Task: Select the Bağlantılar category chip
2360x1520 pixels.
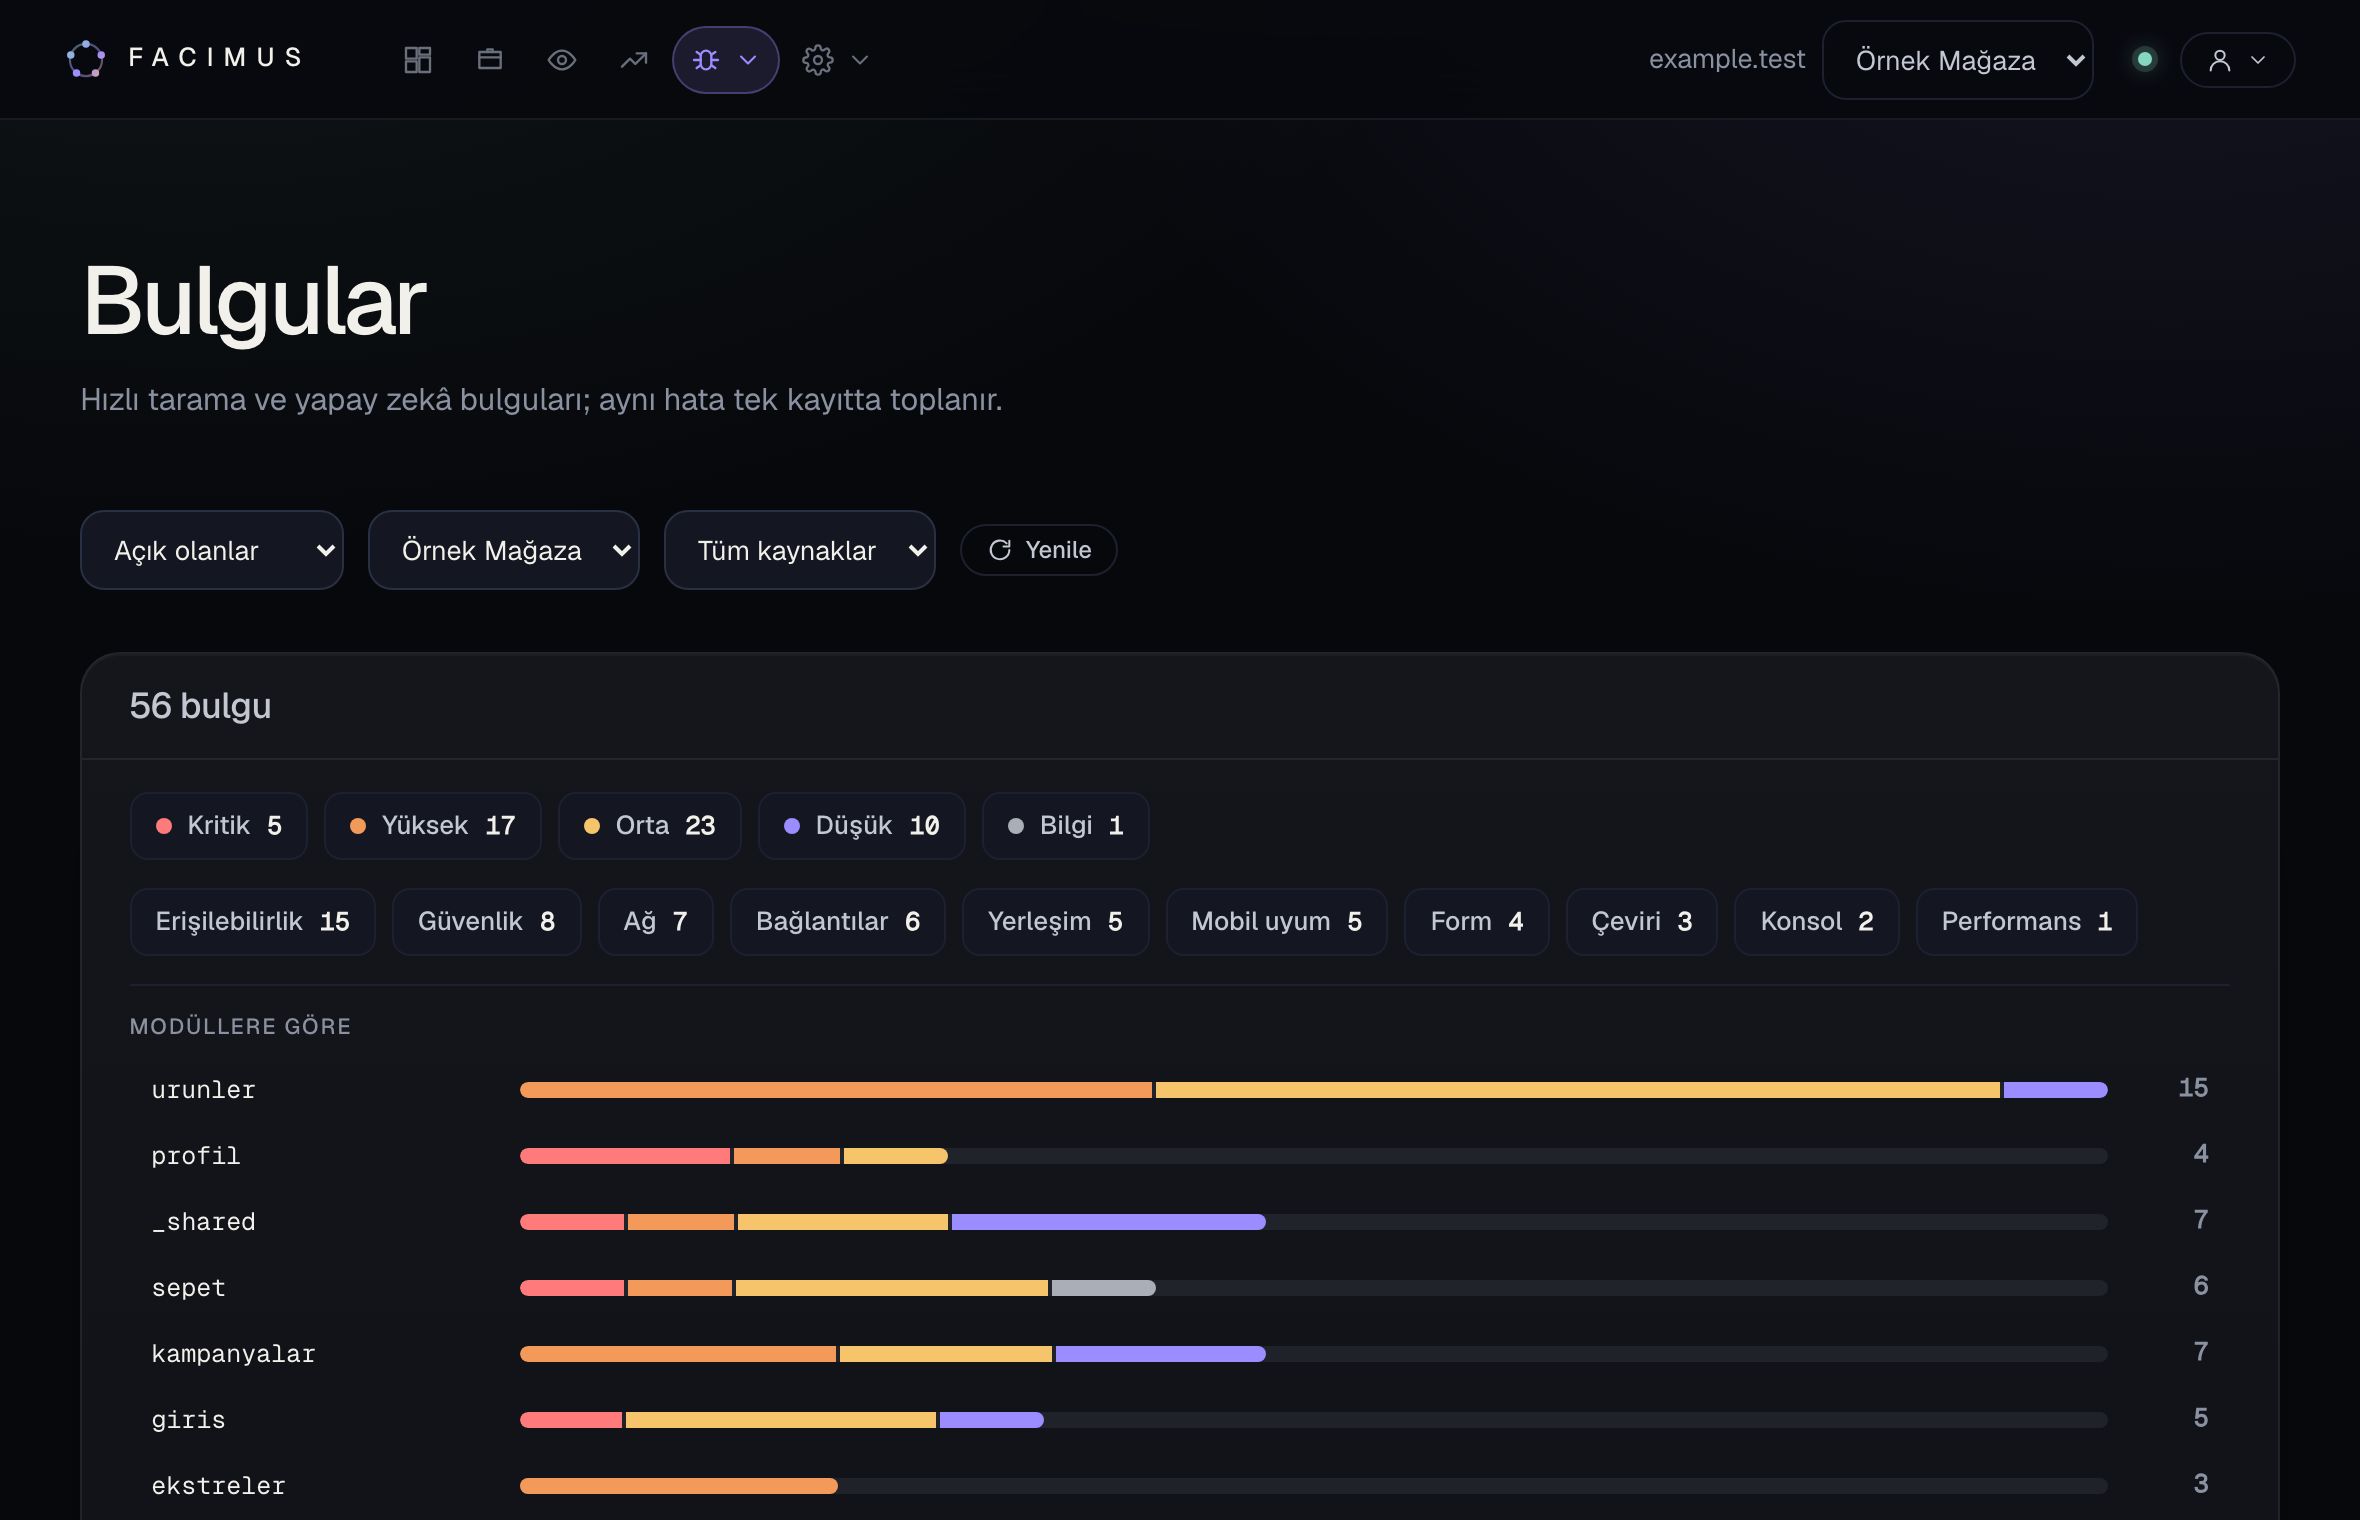Action: (838, 922)
